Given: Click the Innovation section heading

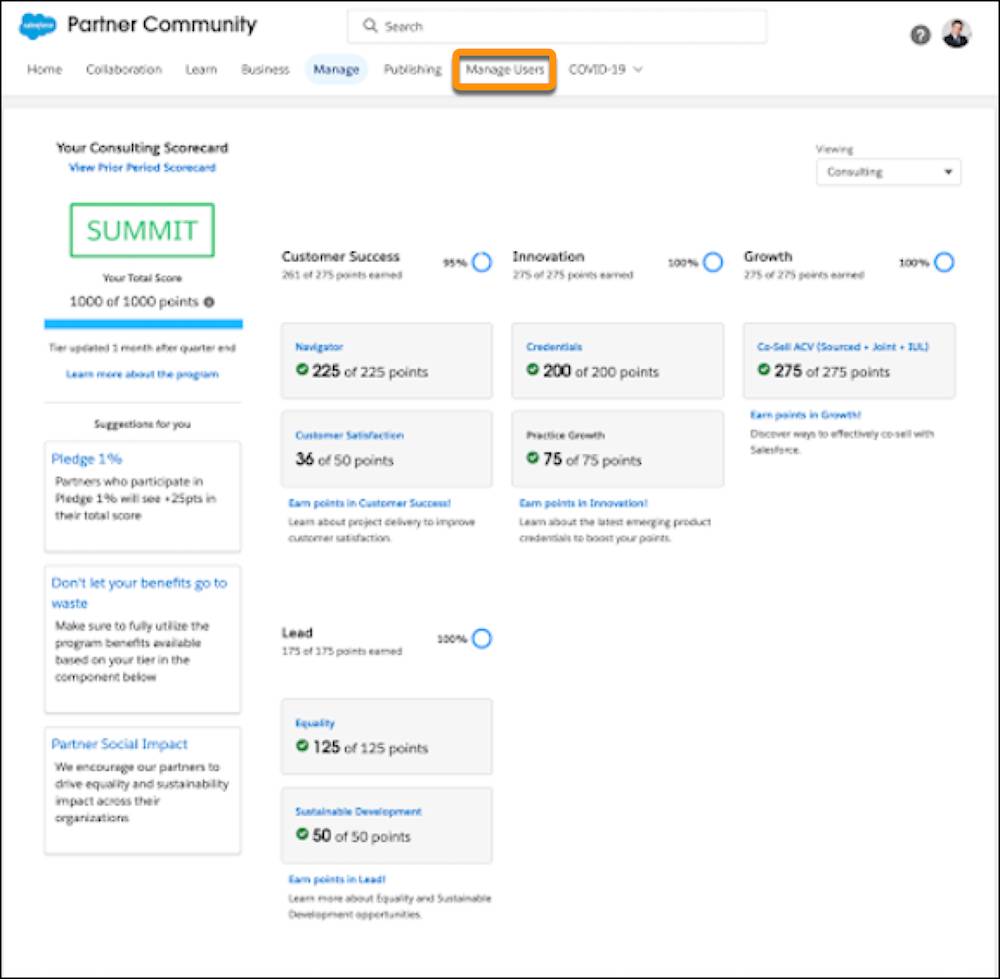Looking at the screenshot, I should click(x=548, y=256).
